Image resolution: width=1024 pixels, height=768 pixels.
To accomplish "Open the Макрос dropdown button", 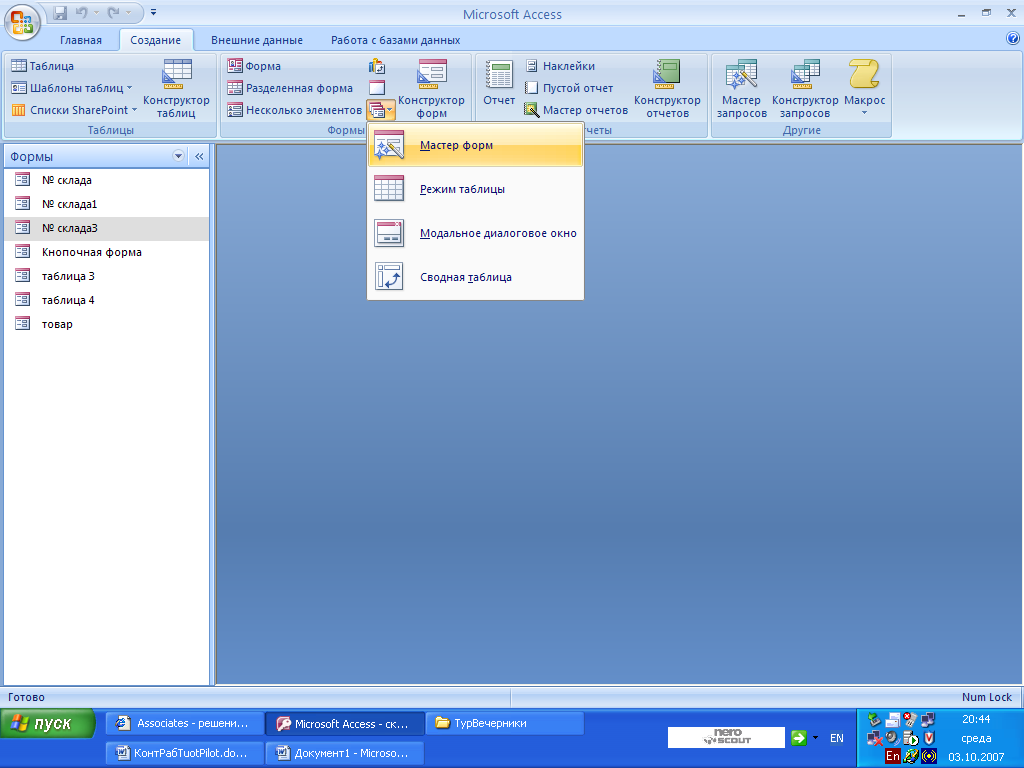I will coord(865,88).
